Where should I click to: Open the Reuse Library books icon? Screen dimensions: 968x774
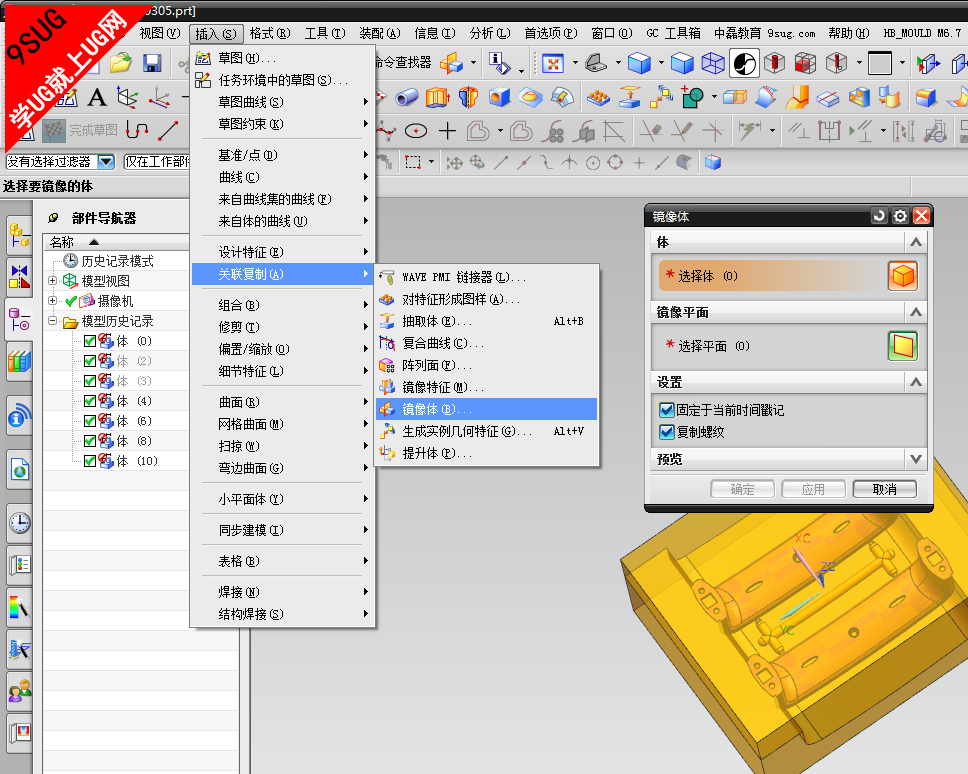click(19, 361)
